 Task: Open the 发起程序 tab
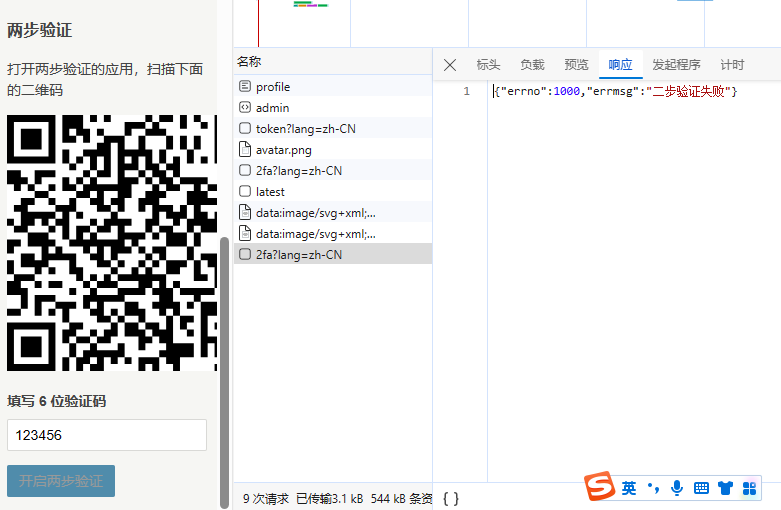click(x=676, y=65)
